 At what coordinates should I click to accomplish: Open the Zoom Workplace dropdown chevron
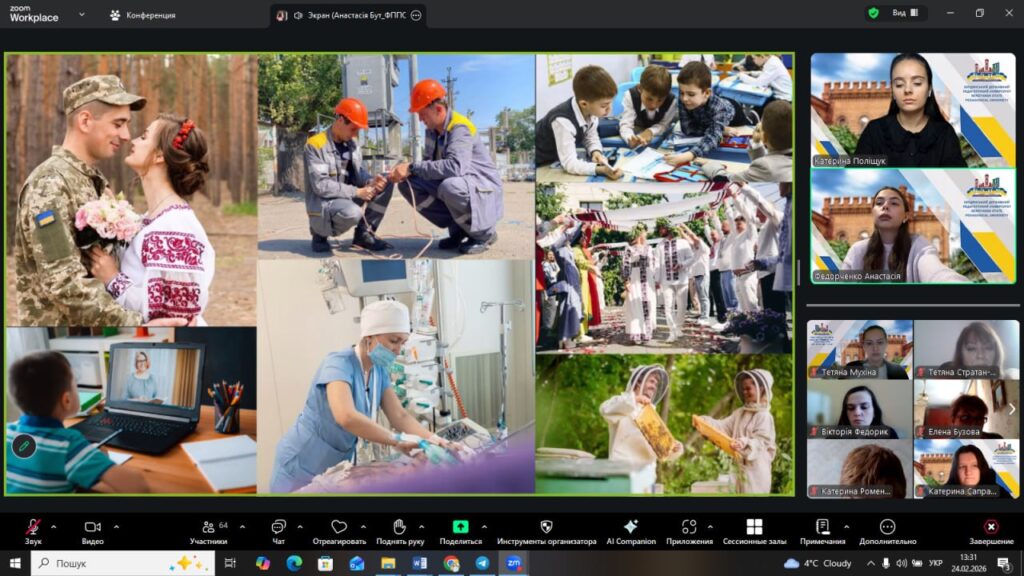(82, 15)
